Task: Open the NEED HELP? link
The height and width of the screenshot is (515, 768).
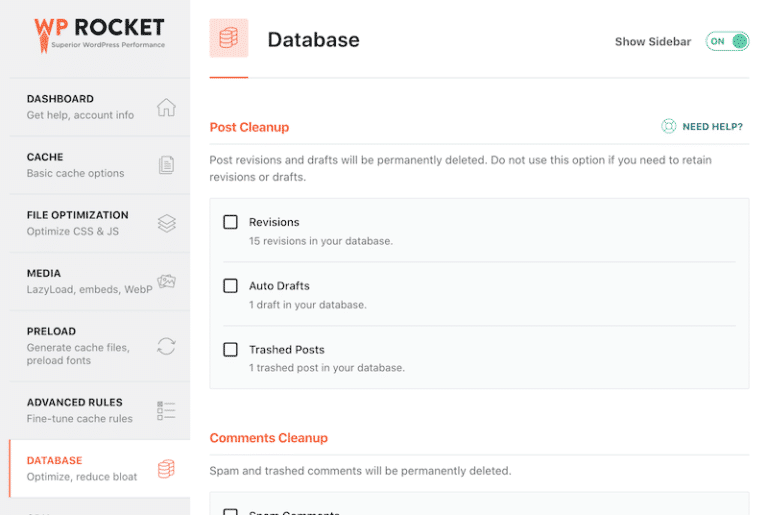Action: click(712, 127)
